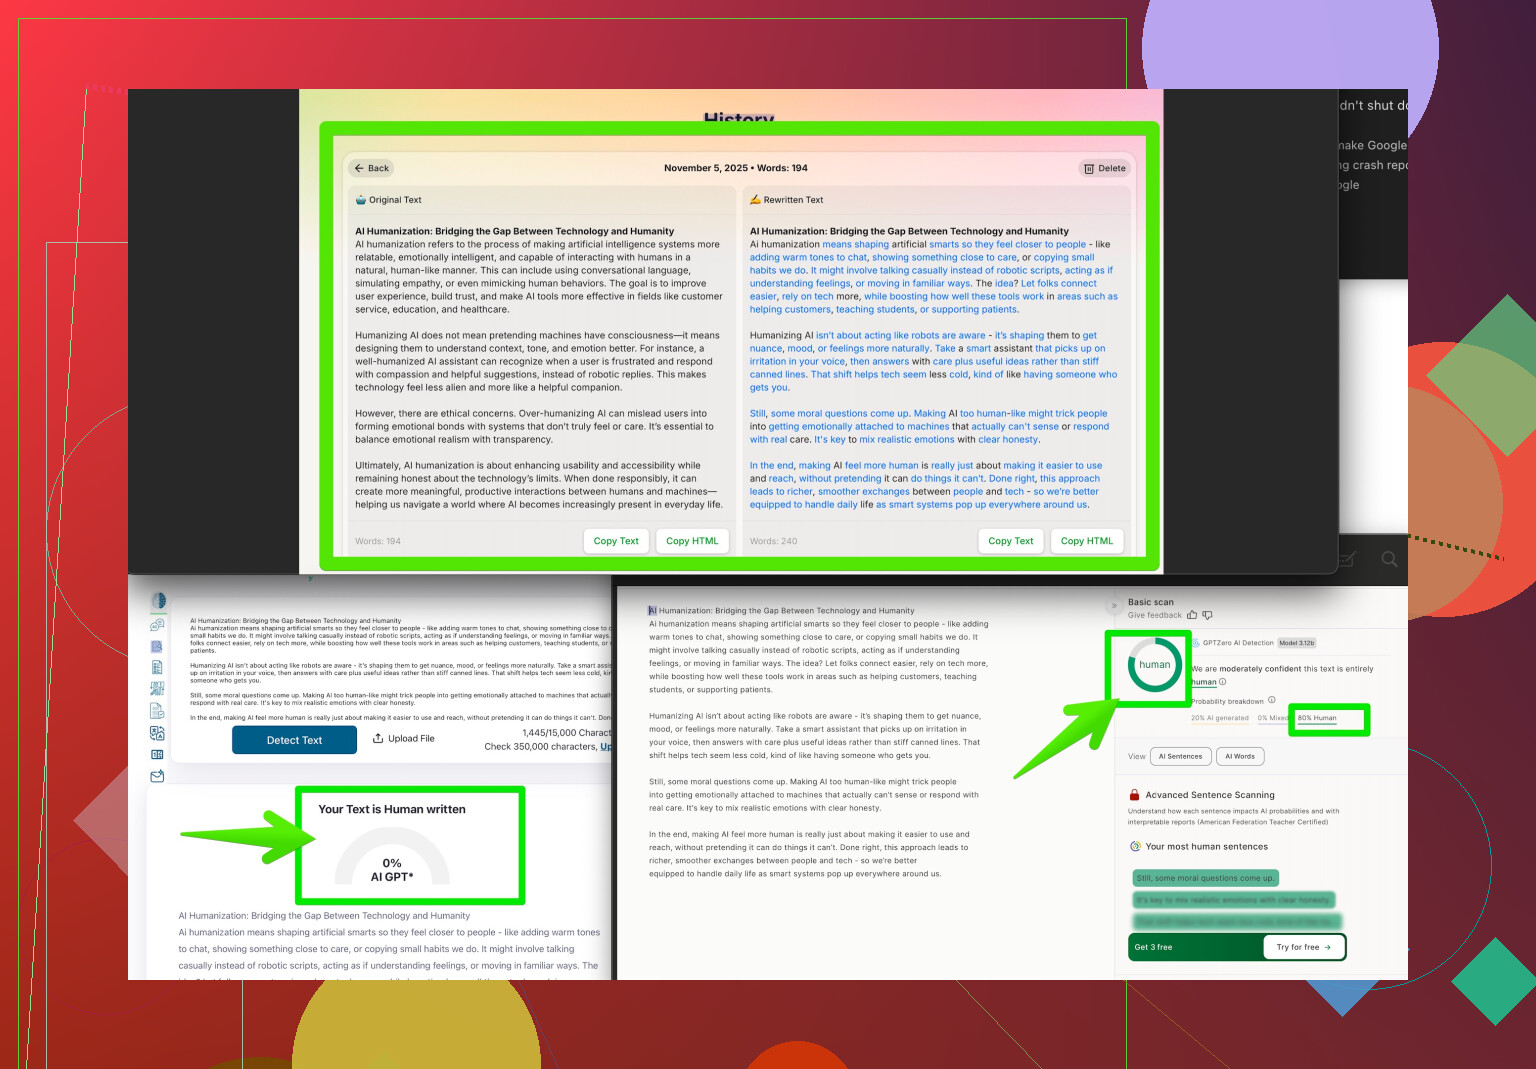Click the magnifier search icon in dark toolbar
Screen dimensions: 1536x1069
(1389, 559)
